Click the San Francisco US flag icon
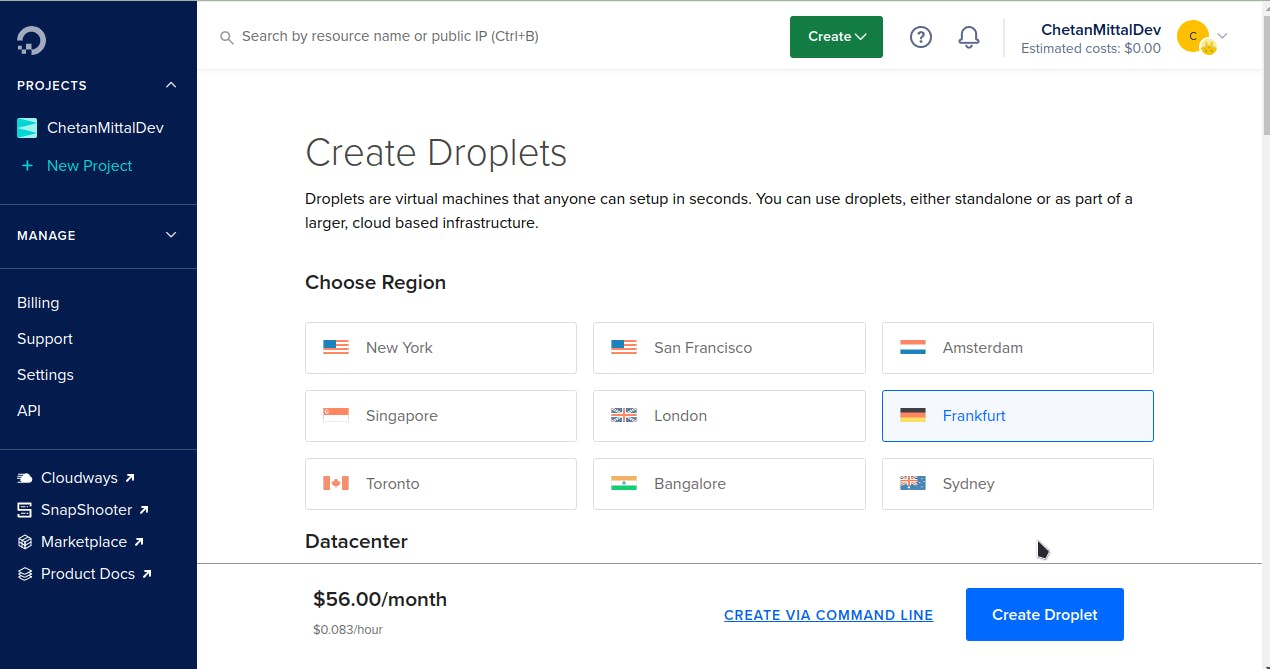This screenshot has height=669, width=1270. pos(624,348)
